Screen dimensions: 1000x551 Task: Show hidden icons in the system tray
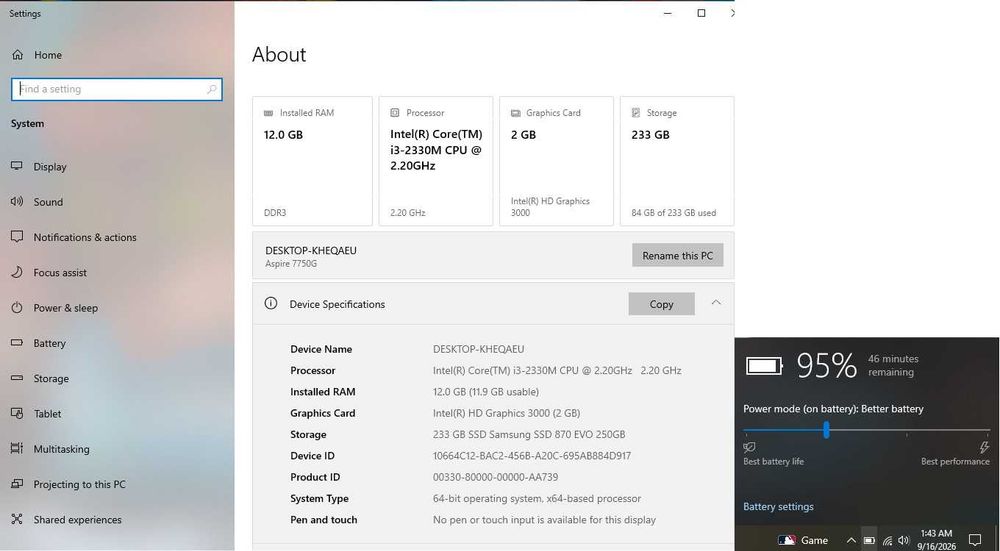tap(851, 540)
